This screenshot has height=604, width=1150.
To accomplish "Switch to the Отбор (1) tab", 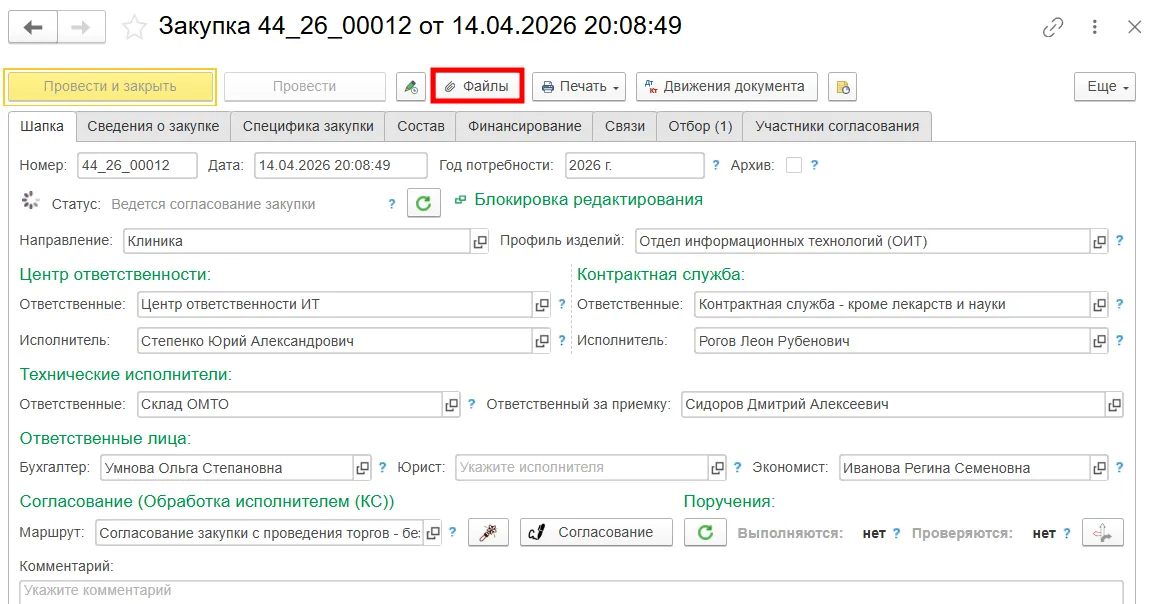I will point(700,126).
